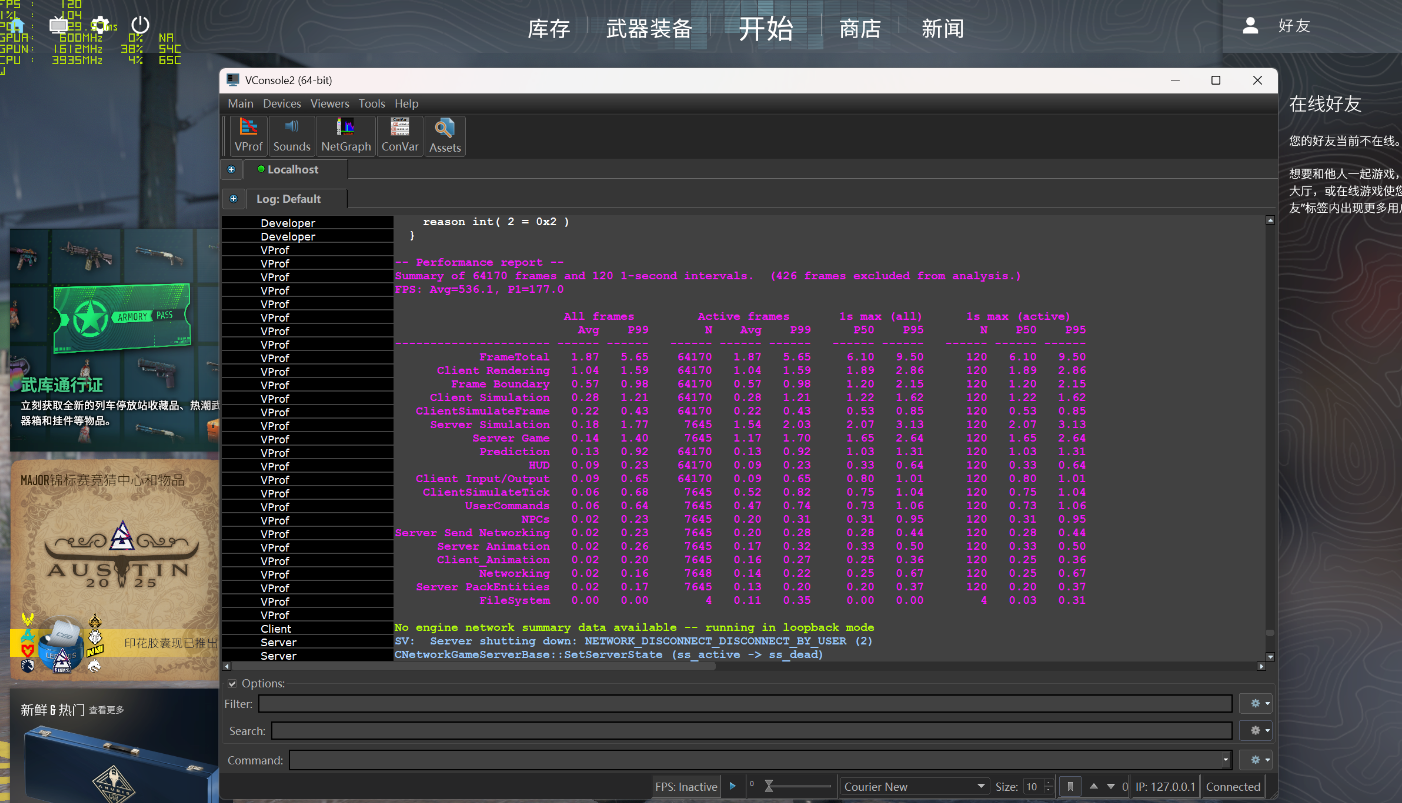
Task: Open the Sounds viewer
Action: (292, 135)
